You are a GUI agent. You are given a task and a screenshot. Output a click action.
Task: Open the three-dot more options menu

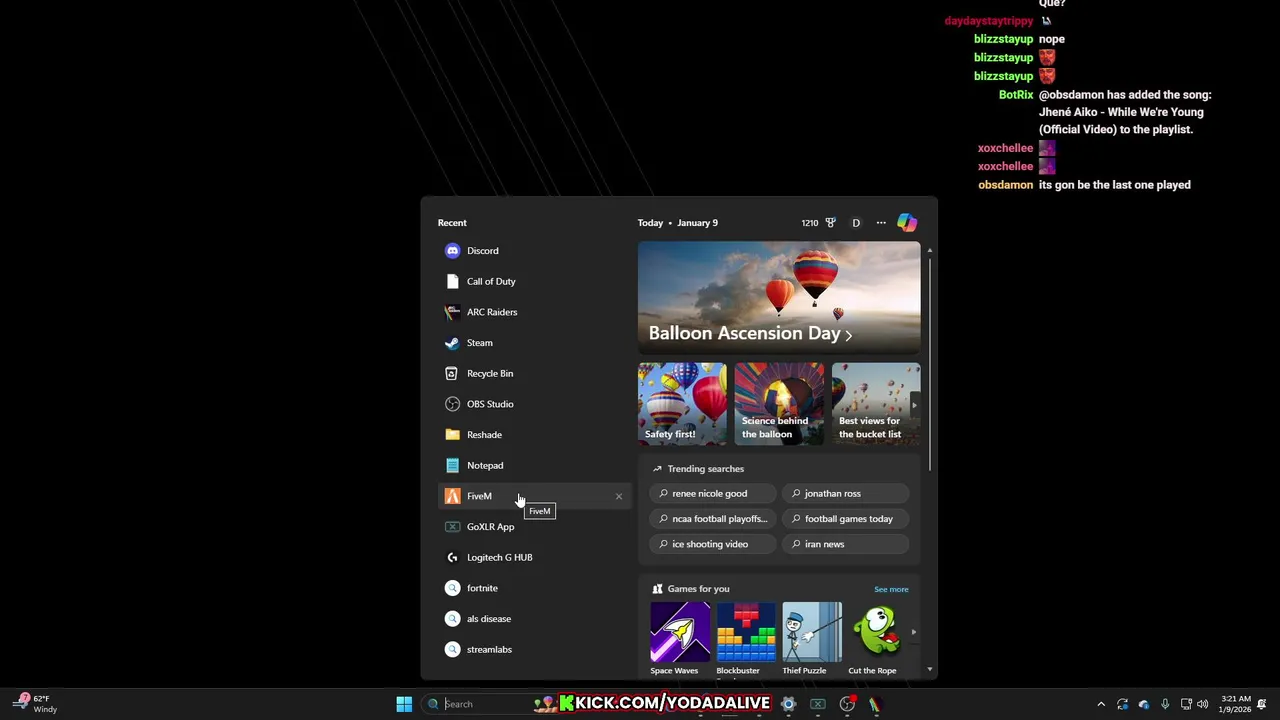(x=881, y=223)
